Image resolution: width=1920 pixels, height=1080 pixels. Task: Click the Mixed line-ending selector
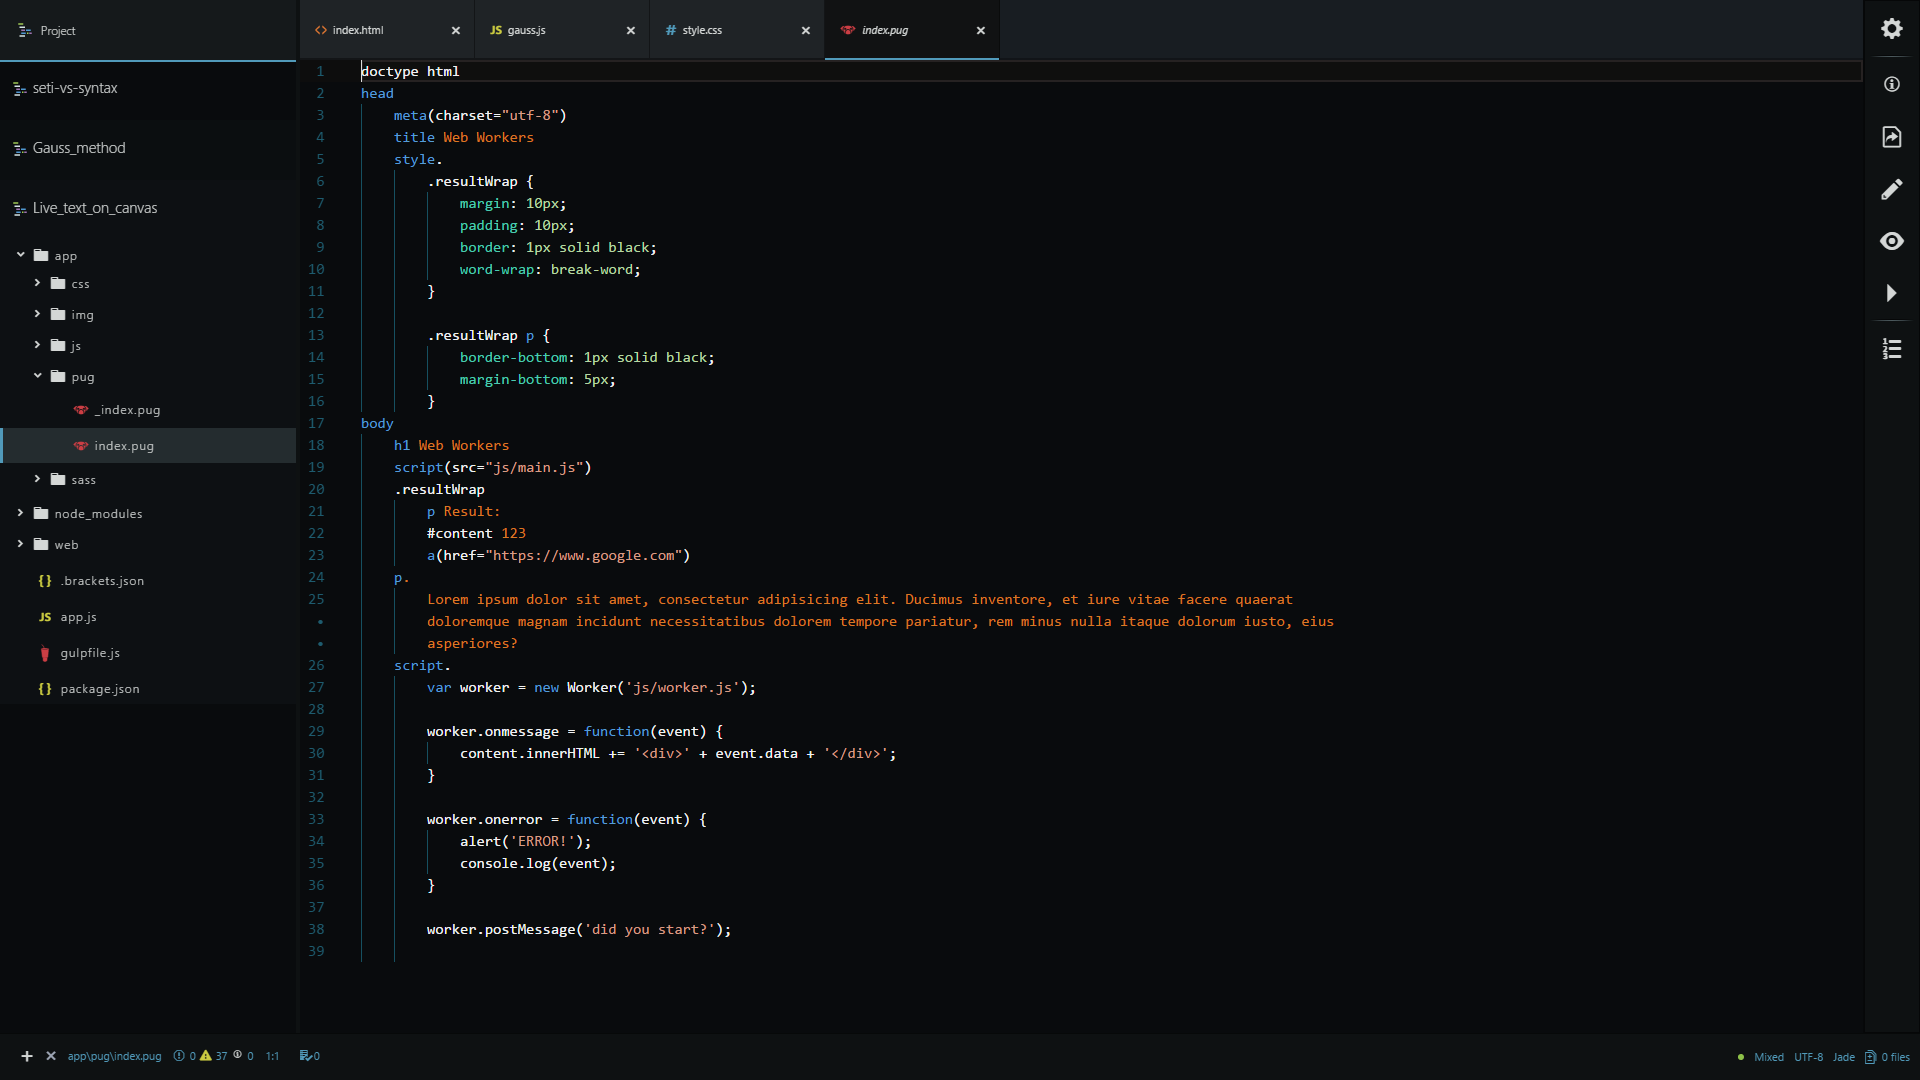pos(1767,1057)
